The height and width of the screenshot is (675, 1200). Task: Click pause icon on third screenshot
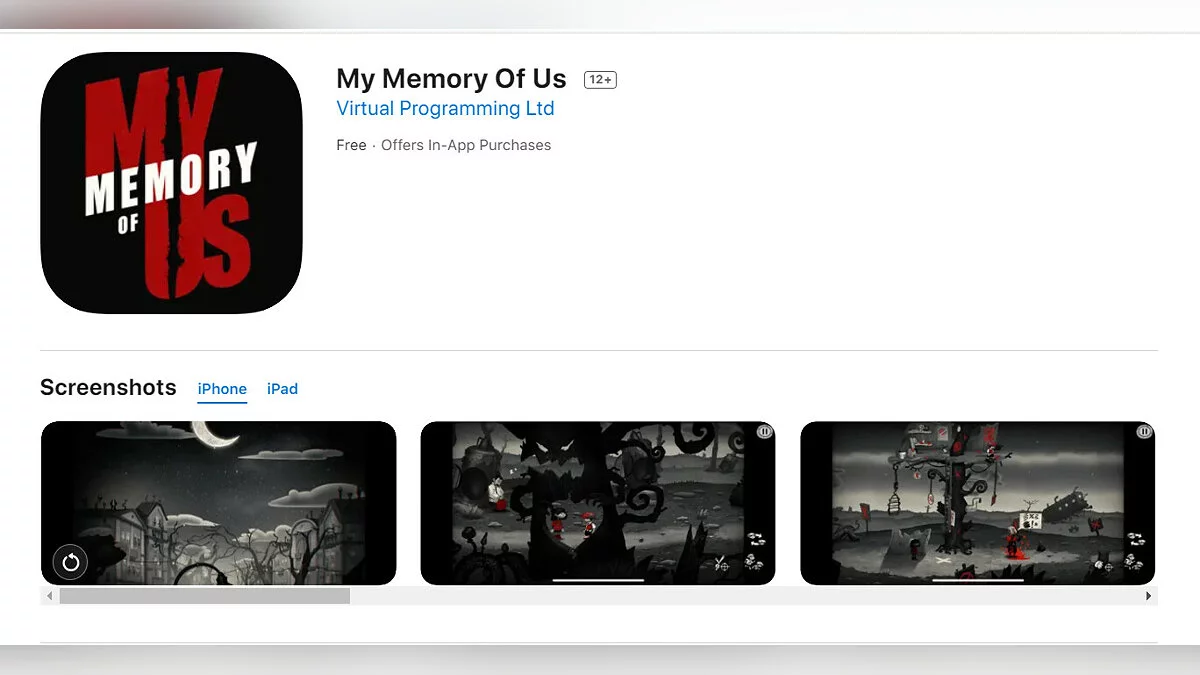(1144, 432)
